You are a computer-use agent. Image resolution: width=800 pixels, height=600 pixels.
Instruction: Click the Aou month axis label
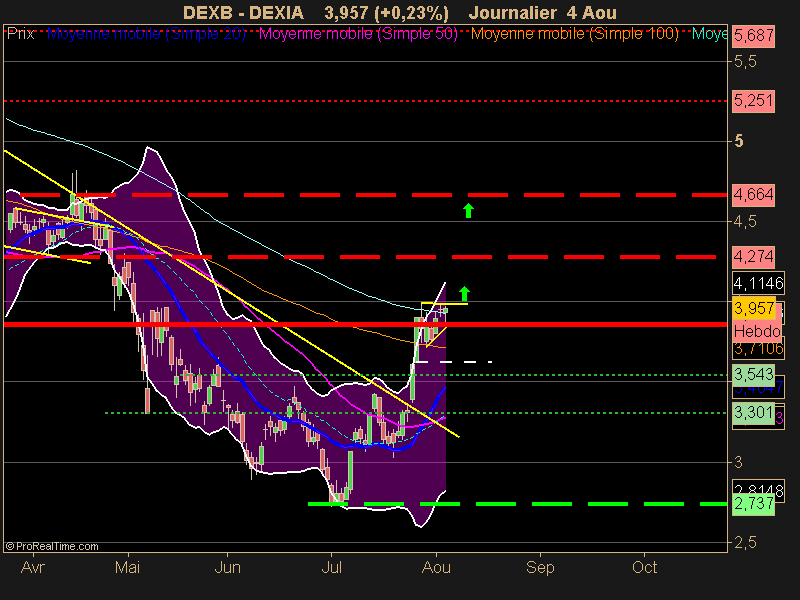436,567
